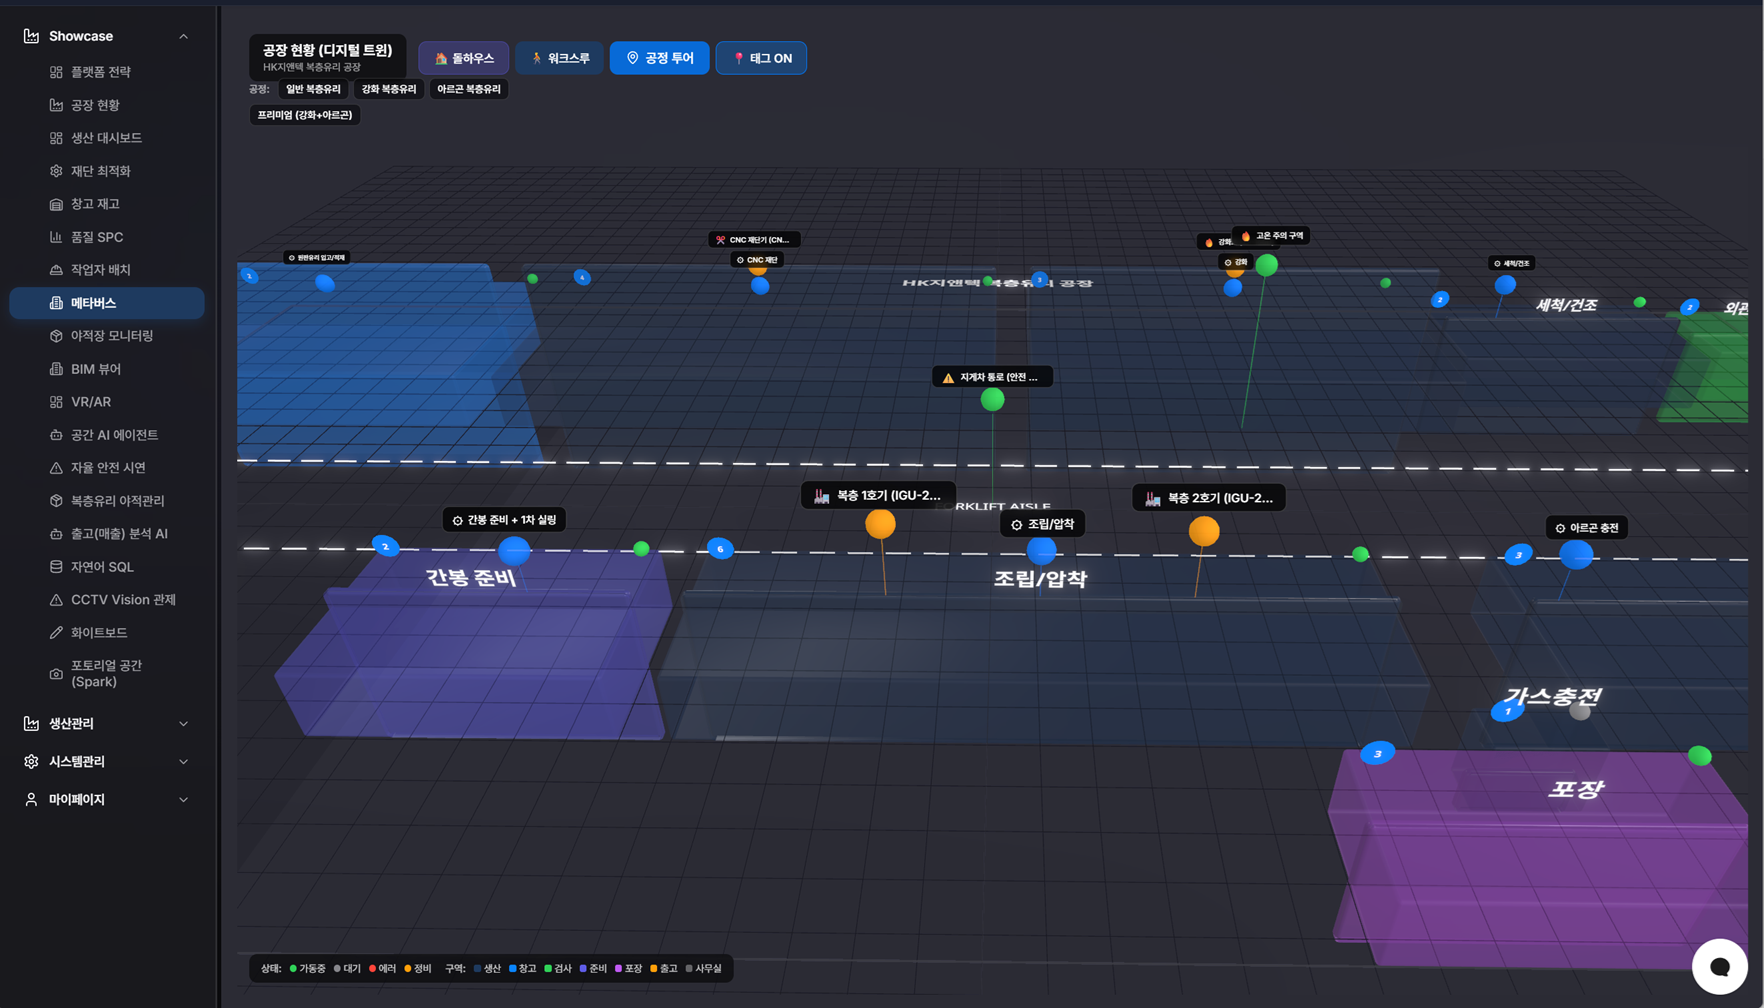This screenshot has width=1764, height=1008.
Task: Click the blue sphere under 아르곤 충전
Action: tap(1576, 554)
